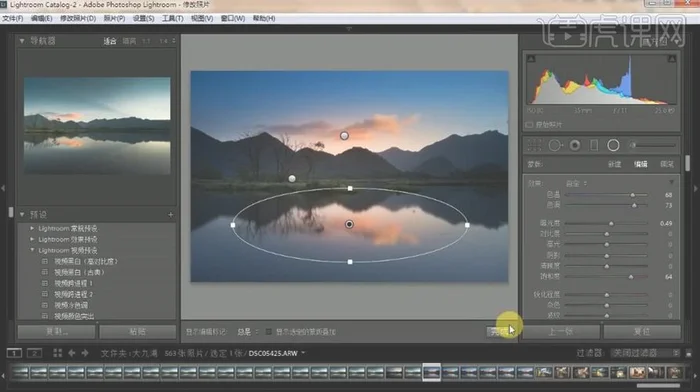Viewport: 700px width, 392px height.
Task: Open the Tools (T) menu
Action: (172, 18)
